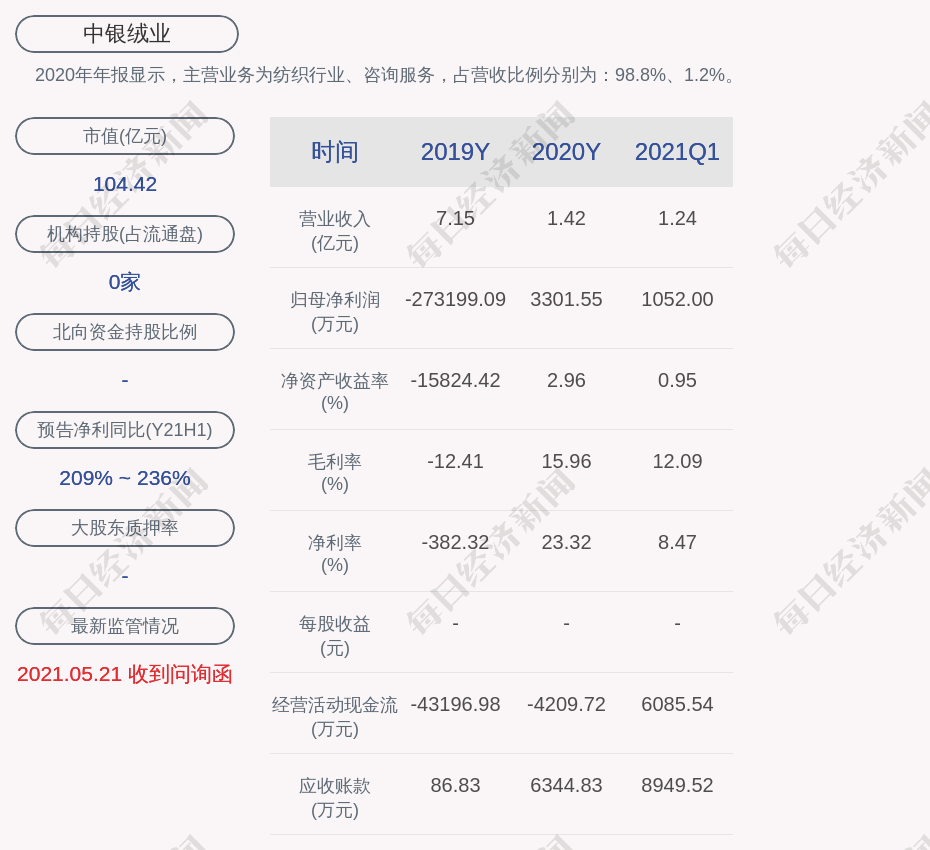930x850 pixels.
Task: Click the 2020Y column header
Action: coord(566,152)
